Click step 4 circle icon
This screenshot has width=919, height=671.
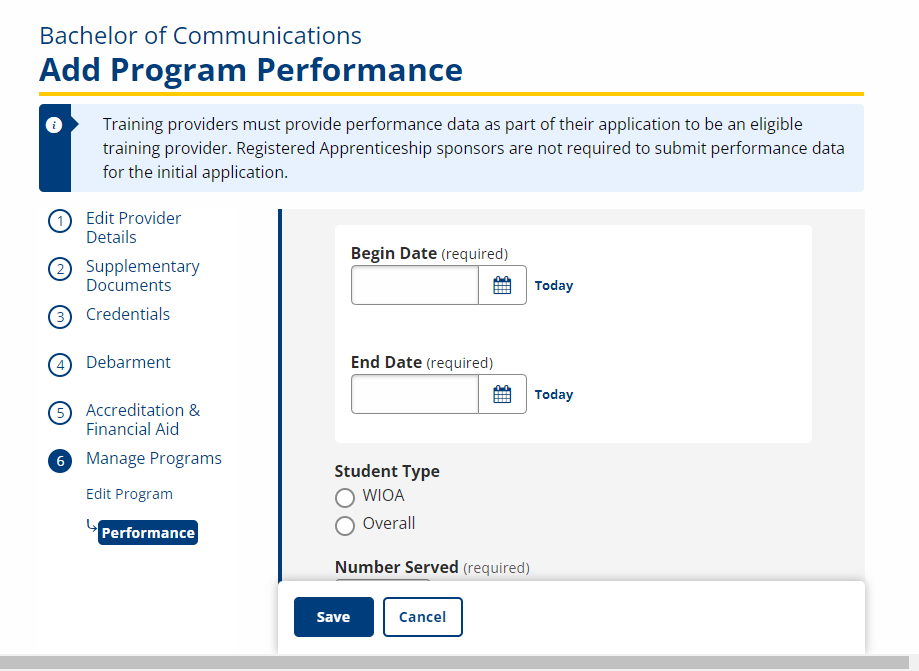coord(60,365)
